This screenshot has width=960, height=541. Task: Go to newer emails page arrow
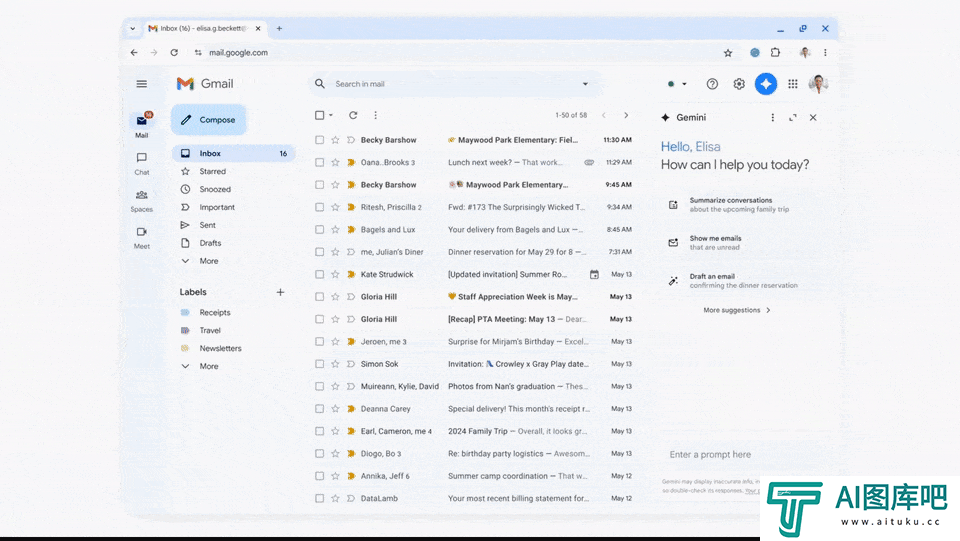(x=604, y=115)
